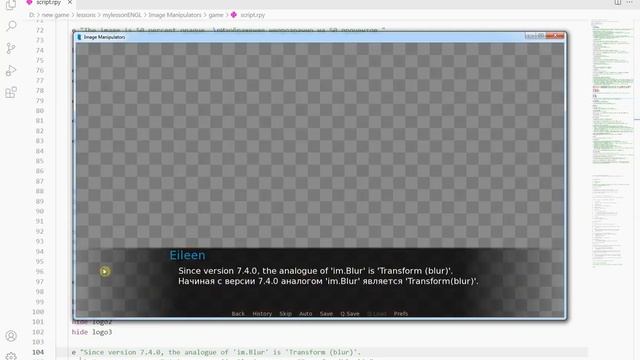Open the editor more actions menu
This screenshot has width=640, height=360.
point(629,2)
